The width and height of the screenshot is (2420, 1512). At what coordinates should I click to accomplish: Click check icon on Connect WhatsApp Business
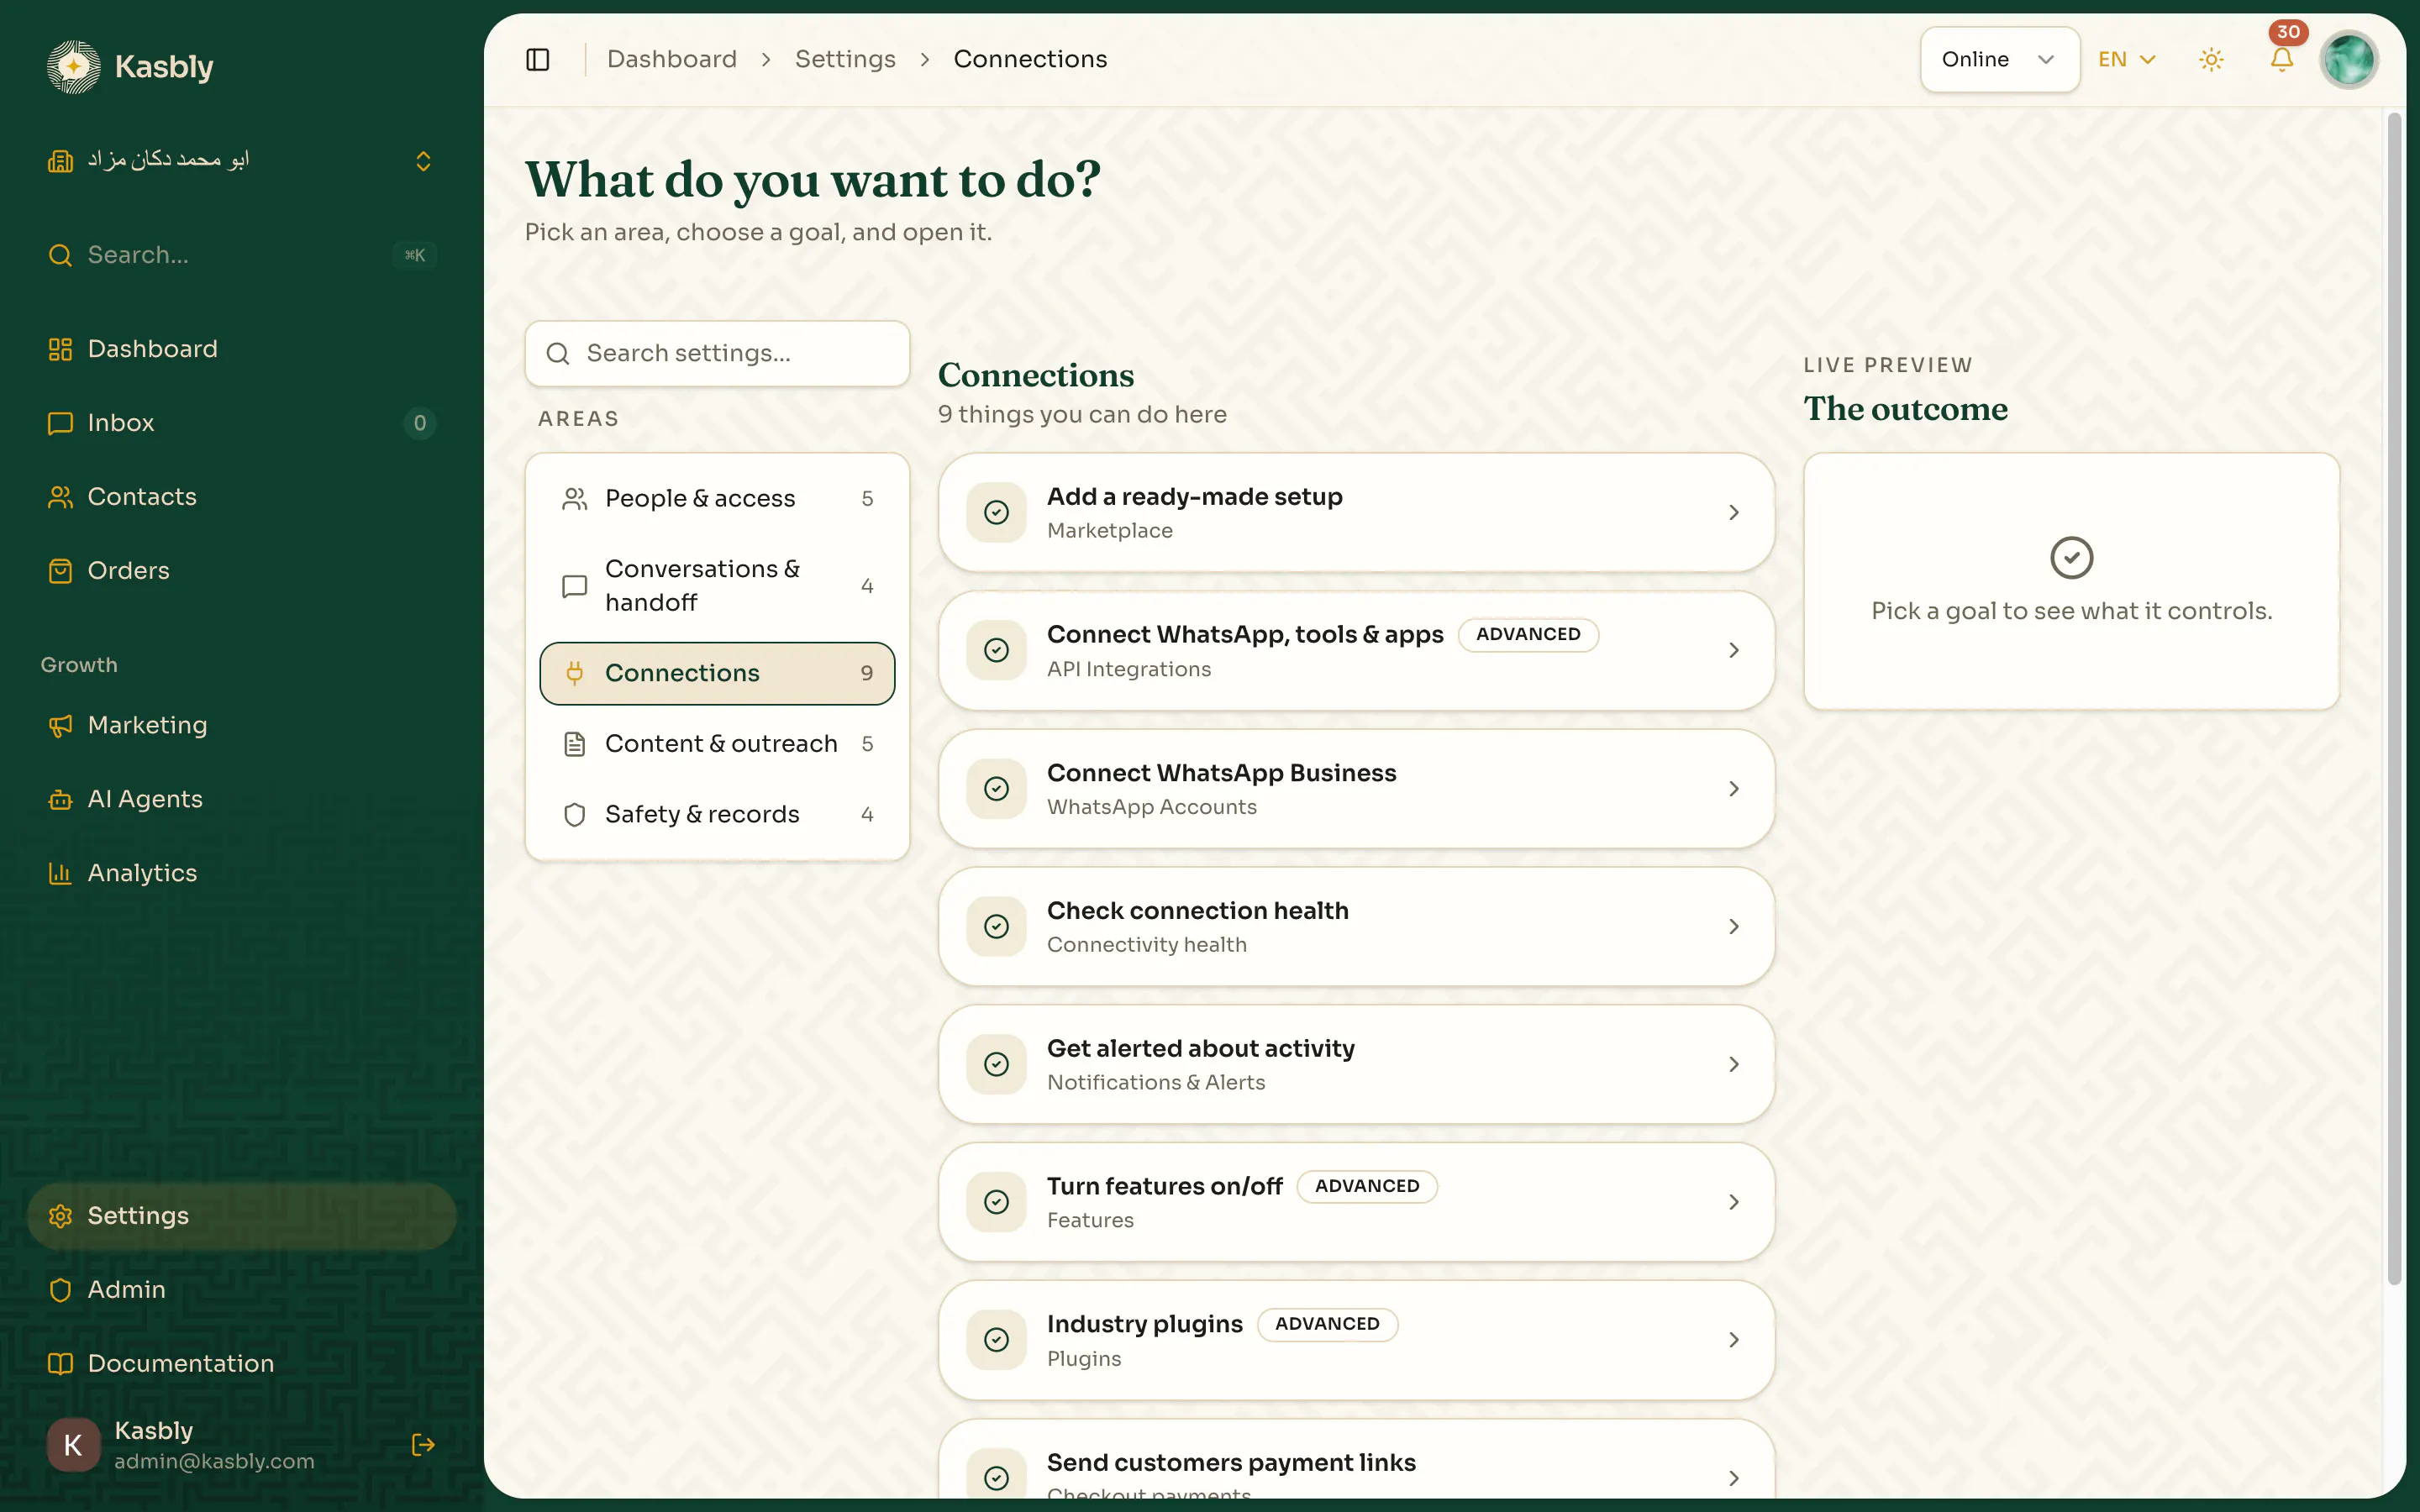(996, 788)
